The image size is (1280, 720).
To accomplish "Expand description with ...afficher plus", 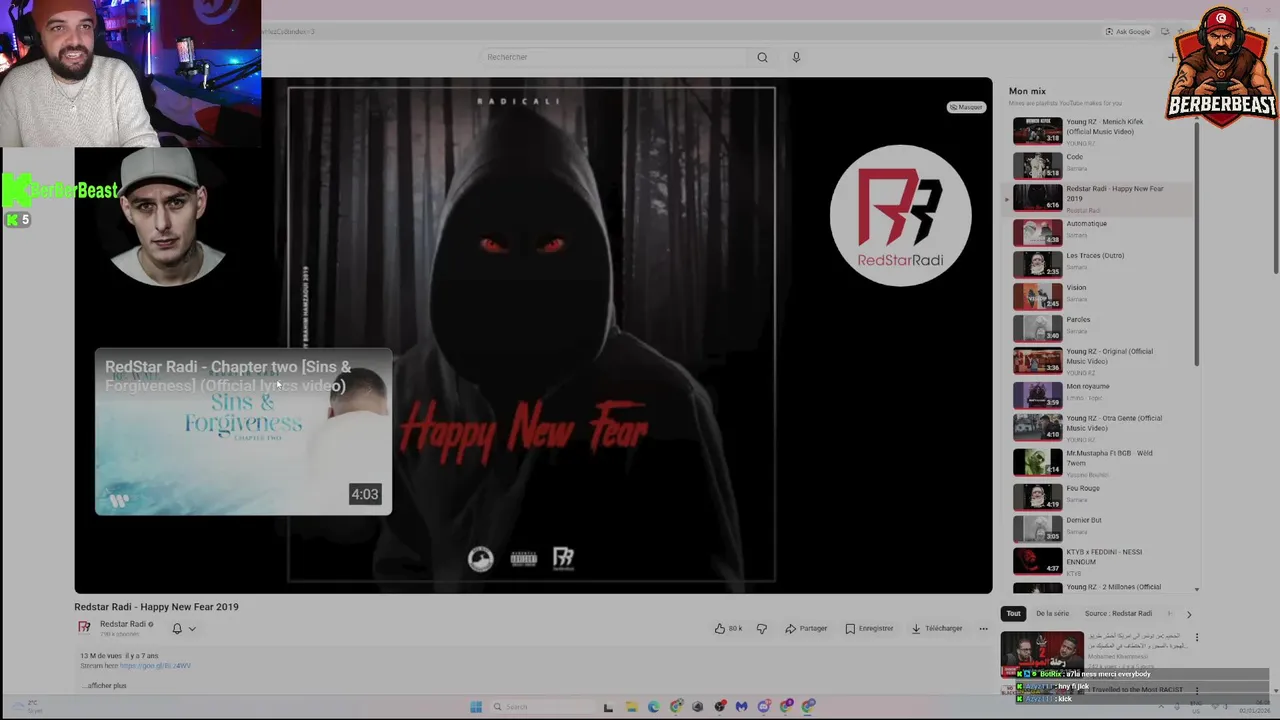I will tap(104, 686).
